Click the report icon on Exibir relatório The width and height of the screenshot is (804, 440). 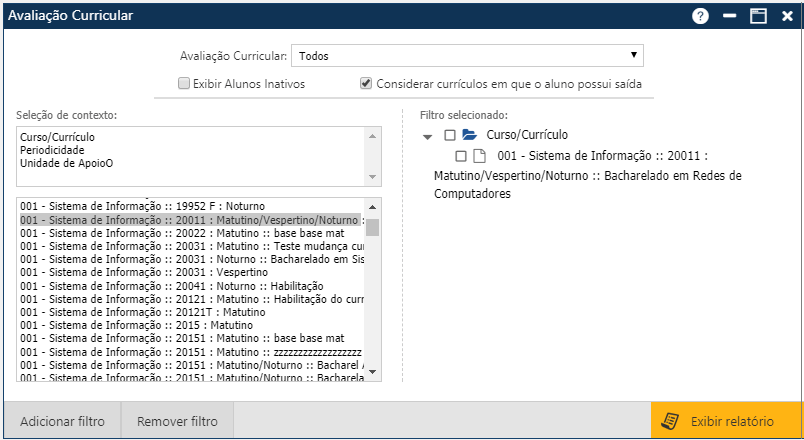672,422
